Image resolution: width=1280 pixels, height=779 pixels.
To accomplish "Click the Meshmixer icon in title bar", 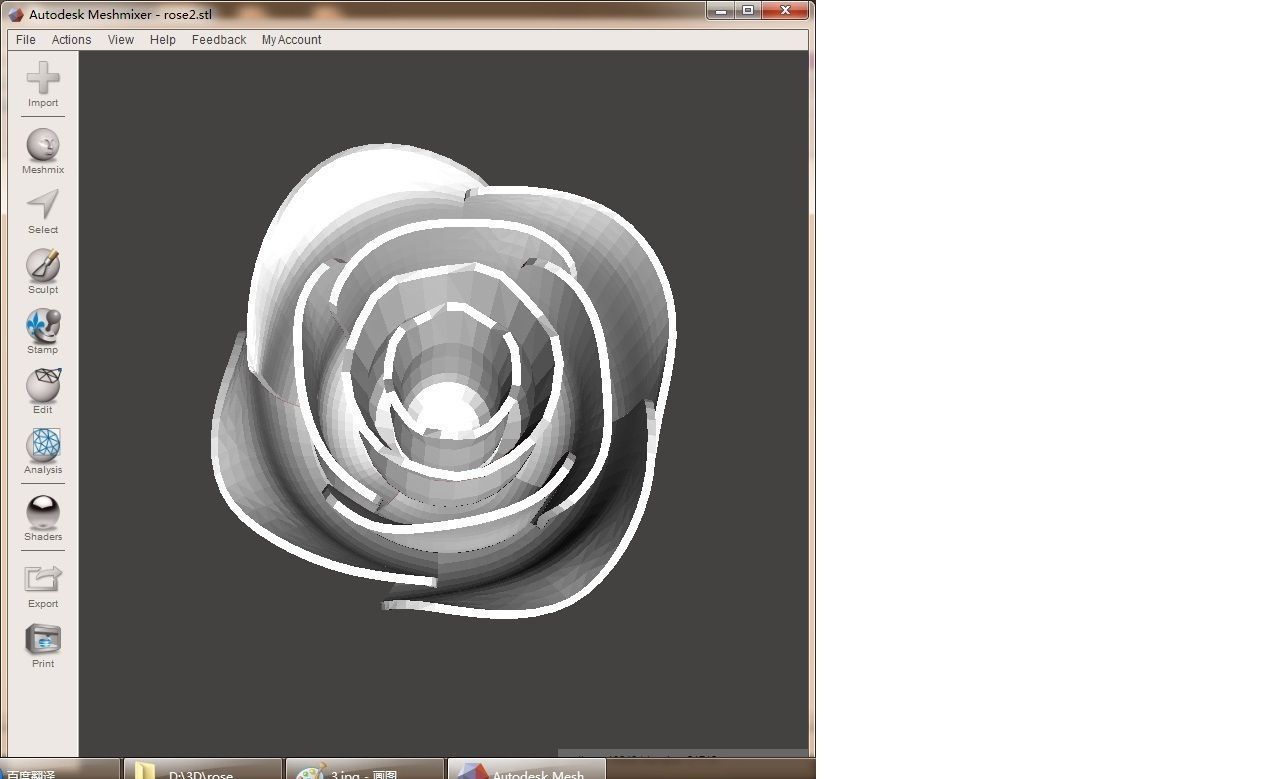I will click(16, 14).
